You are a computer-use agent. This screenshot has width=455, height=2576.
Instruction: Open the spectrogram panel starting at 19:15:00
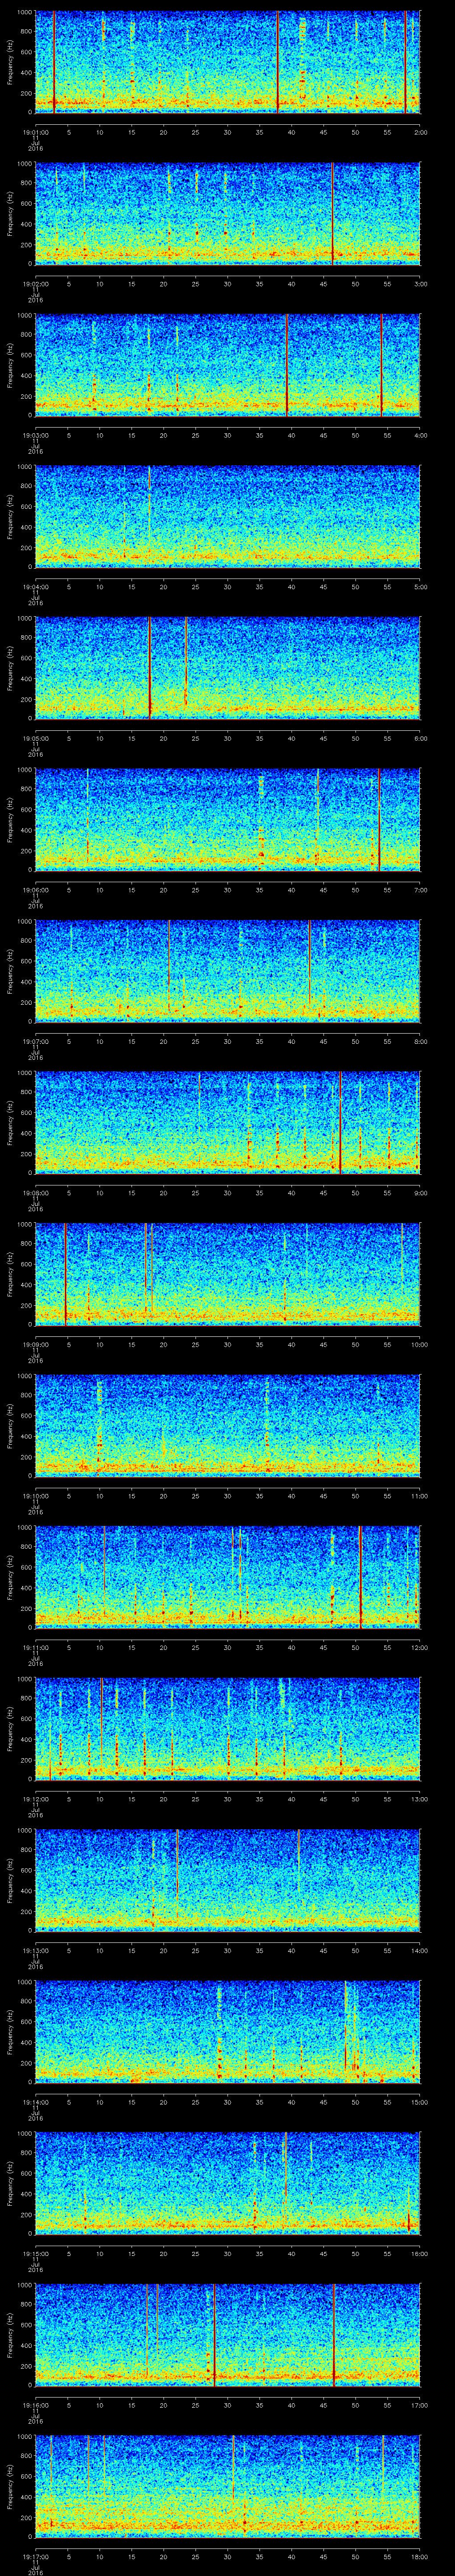tap(228, 2183)
